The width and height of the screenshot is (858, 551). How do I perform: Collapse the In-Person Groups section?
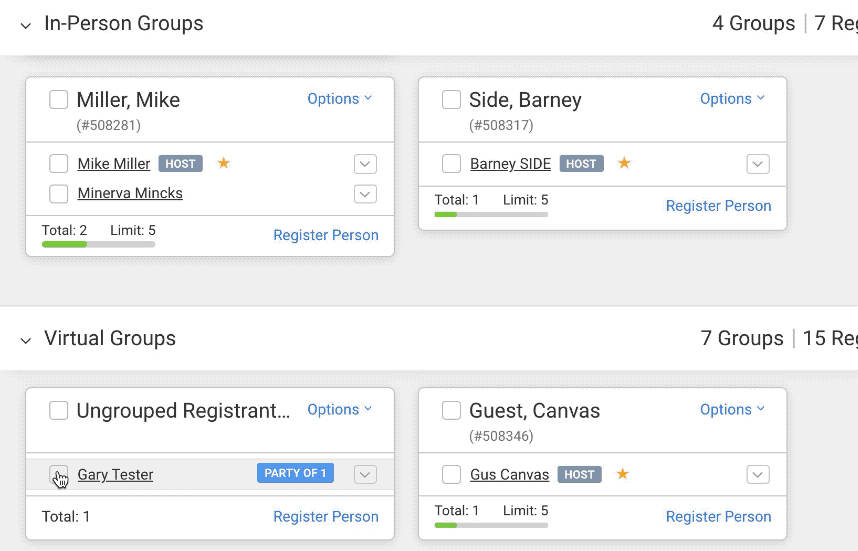26,25
